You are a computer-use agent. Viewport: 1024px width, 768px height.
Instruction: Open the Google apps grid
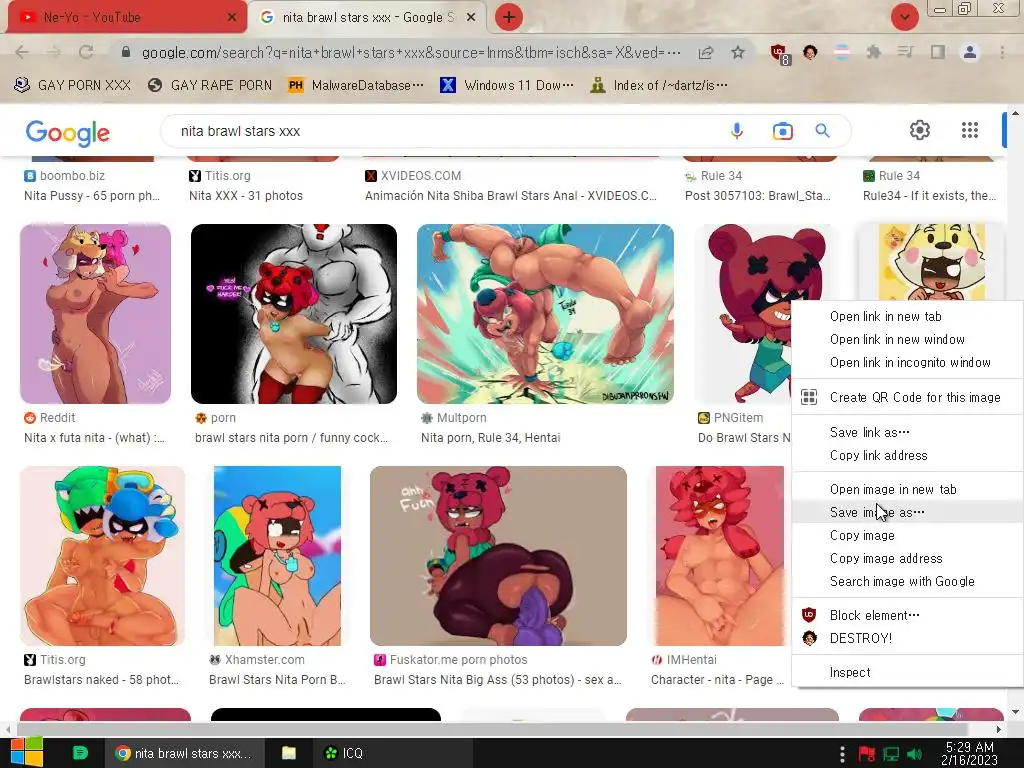(x=970, y=130)
